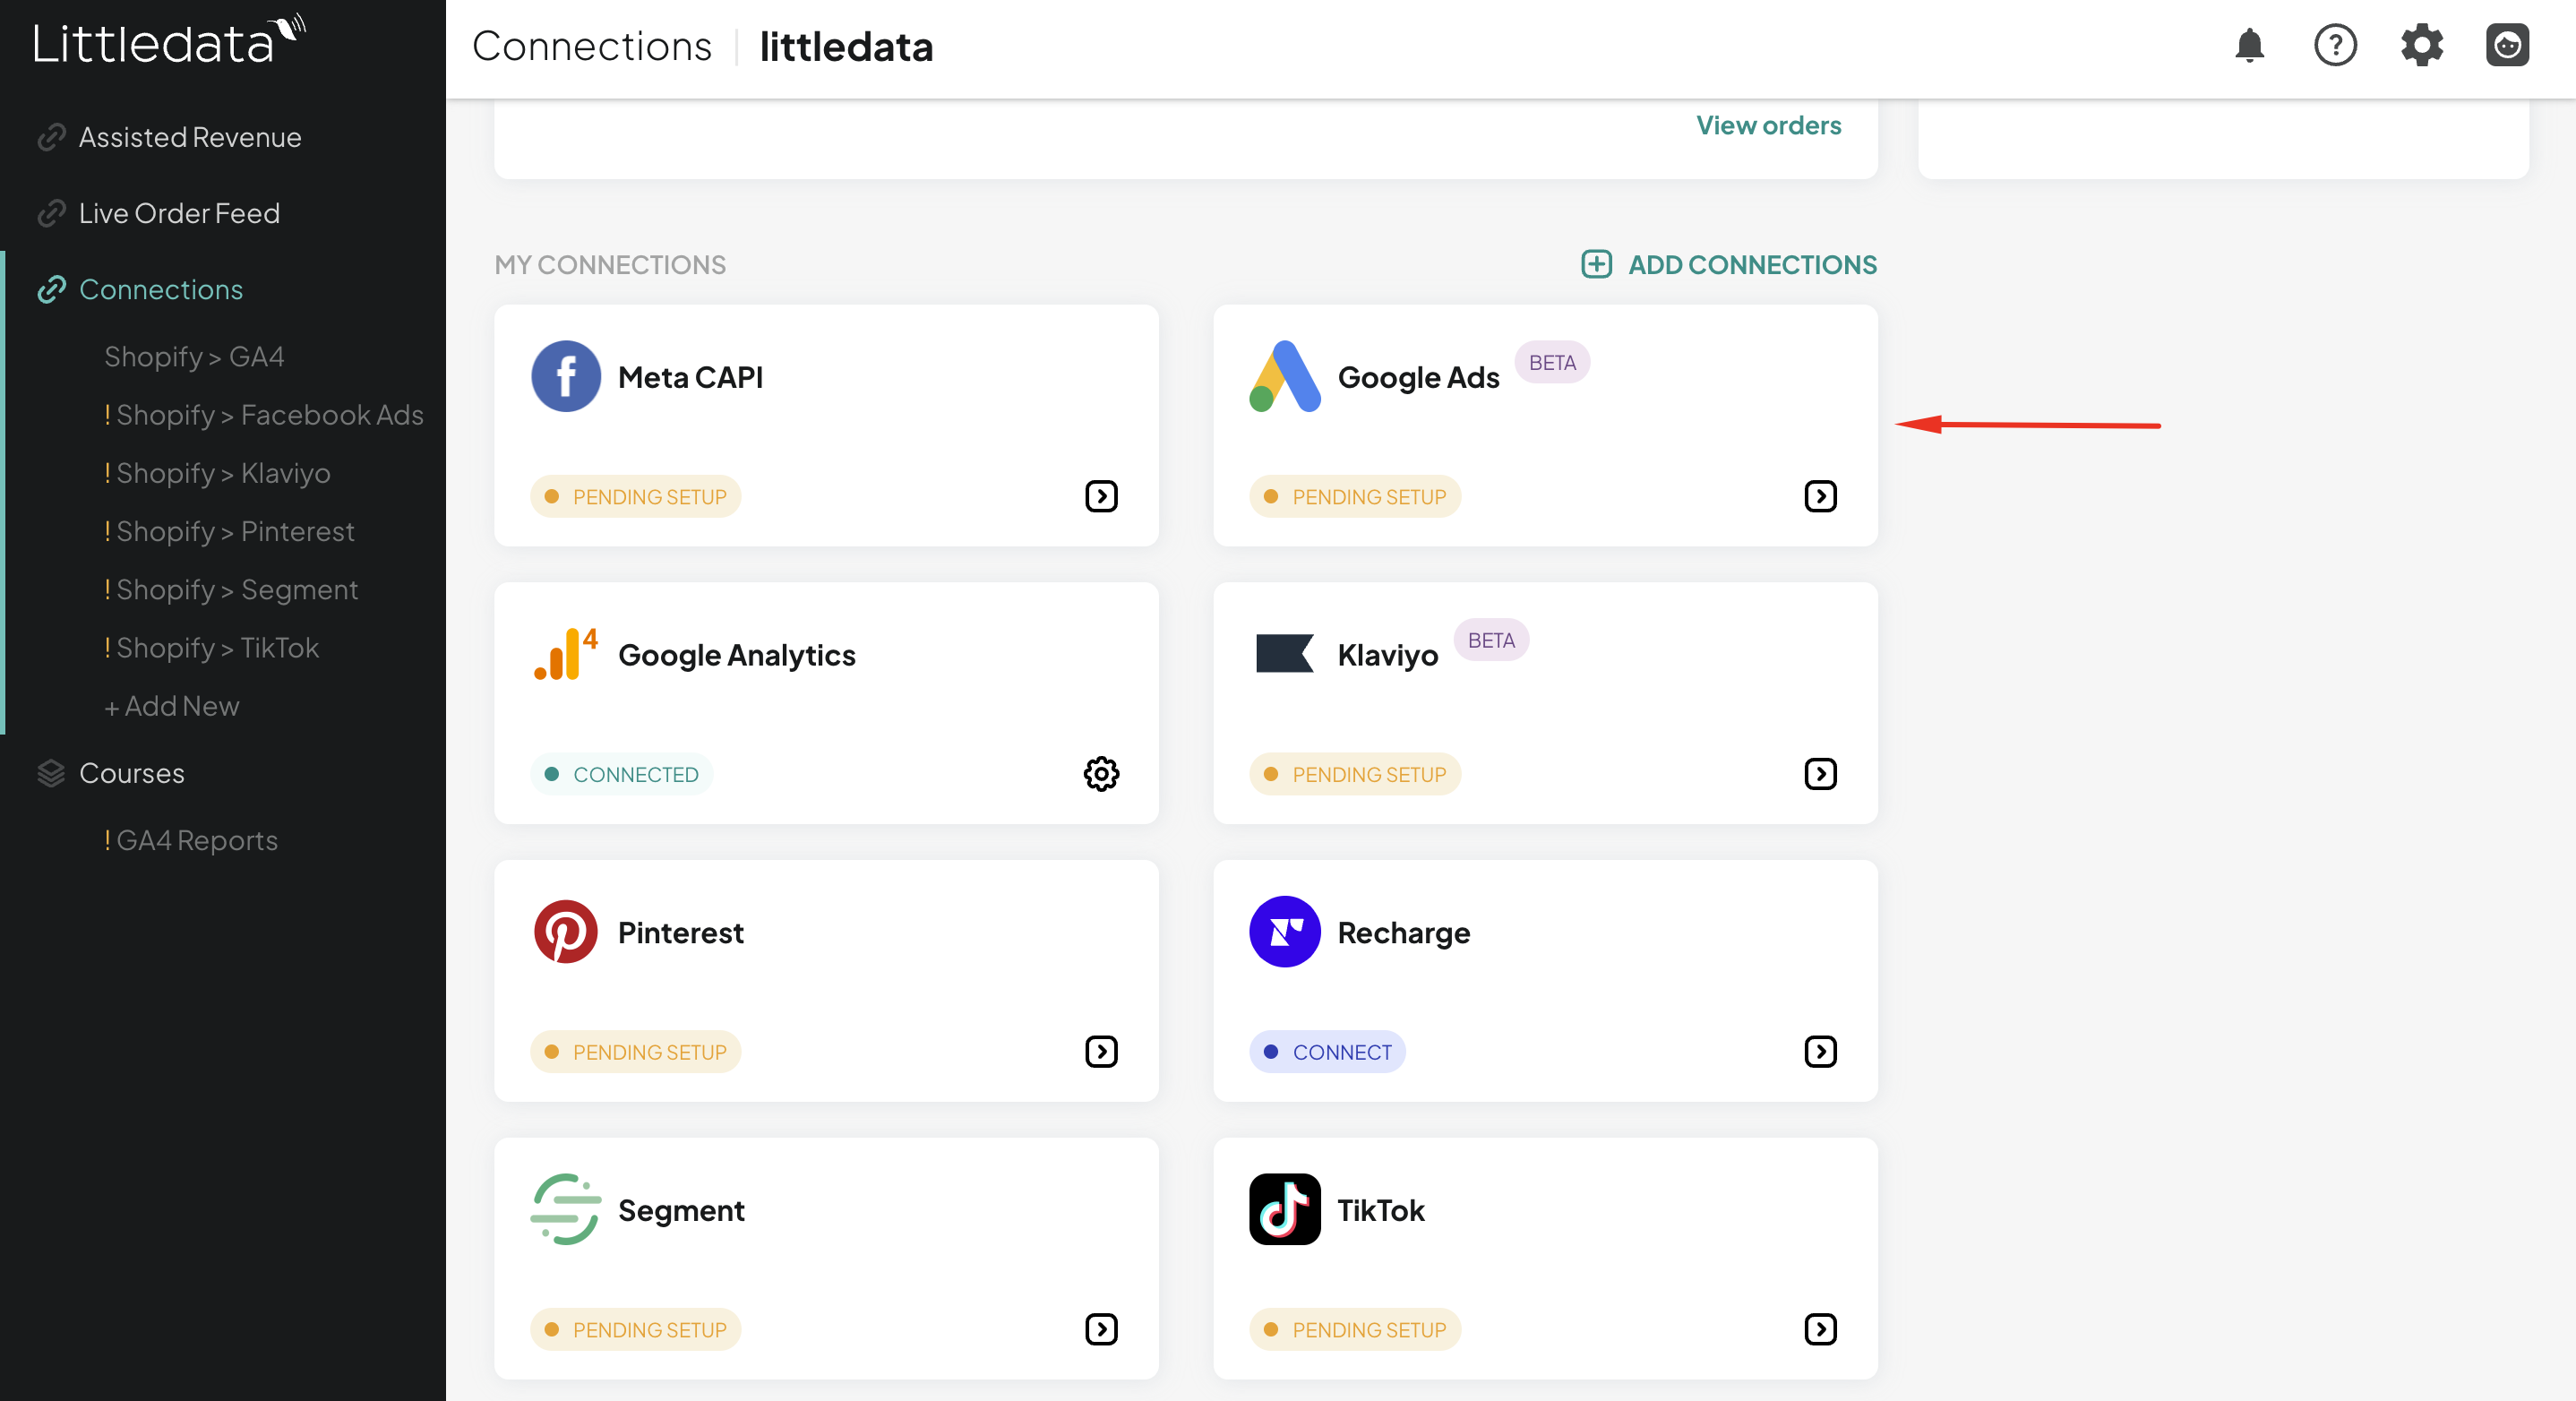Click the Littledata logo

click(168, 42)
